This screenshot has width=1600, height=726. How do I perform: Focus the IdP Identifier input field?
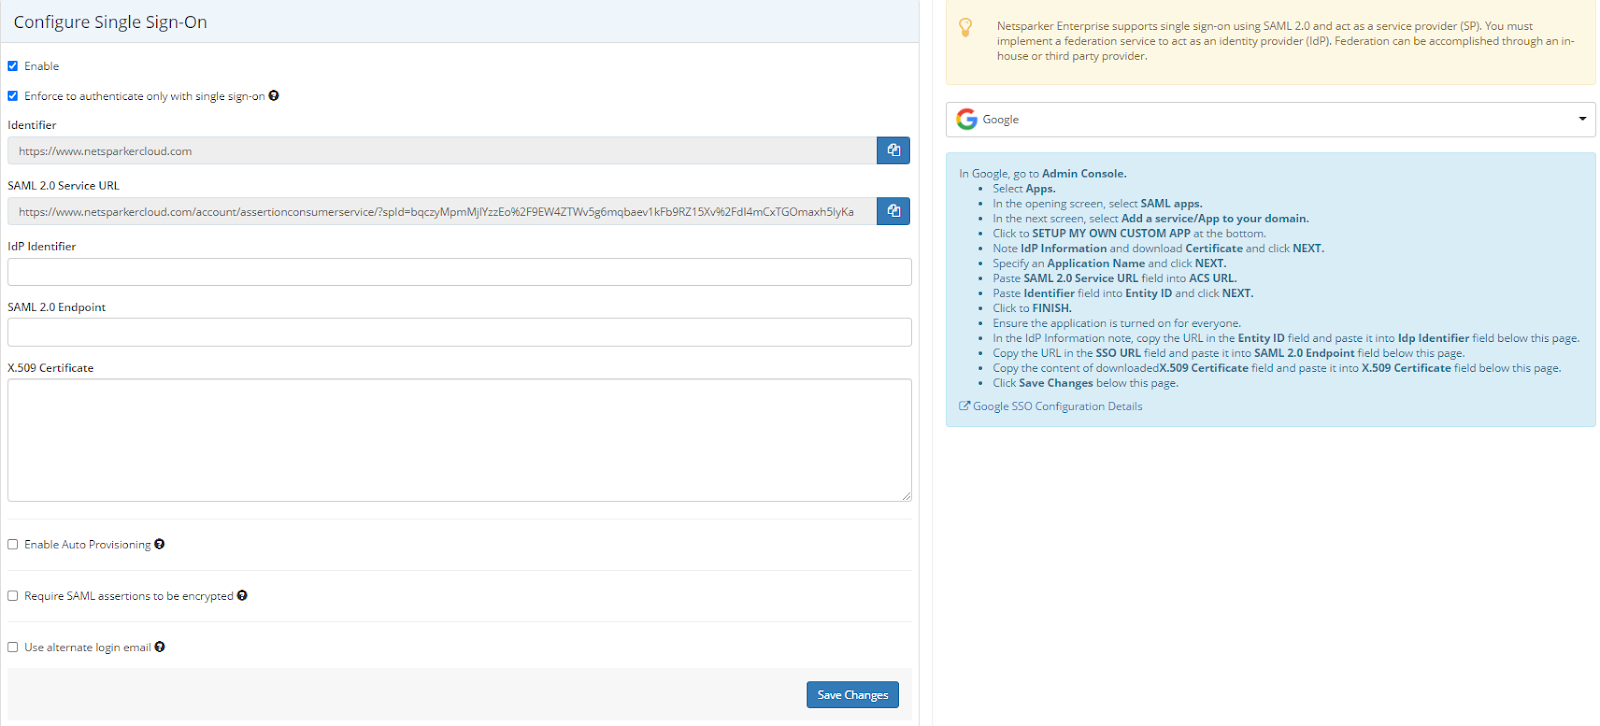459,272
